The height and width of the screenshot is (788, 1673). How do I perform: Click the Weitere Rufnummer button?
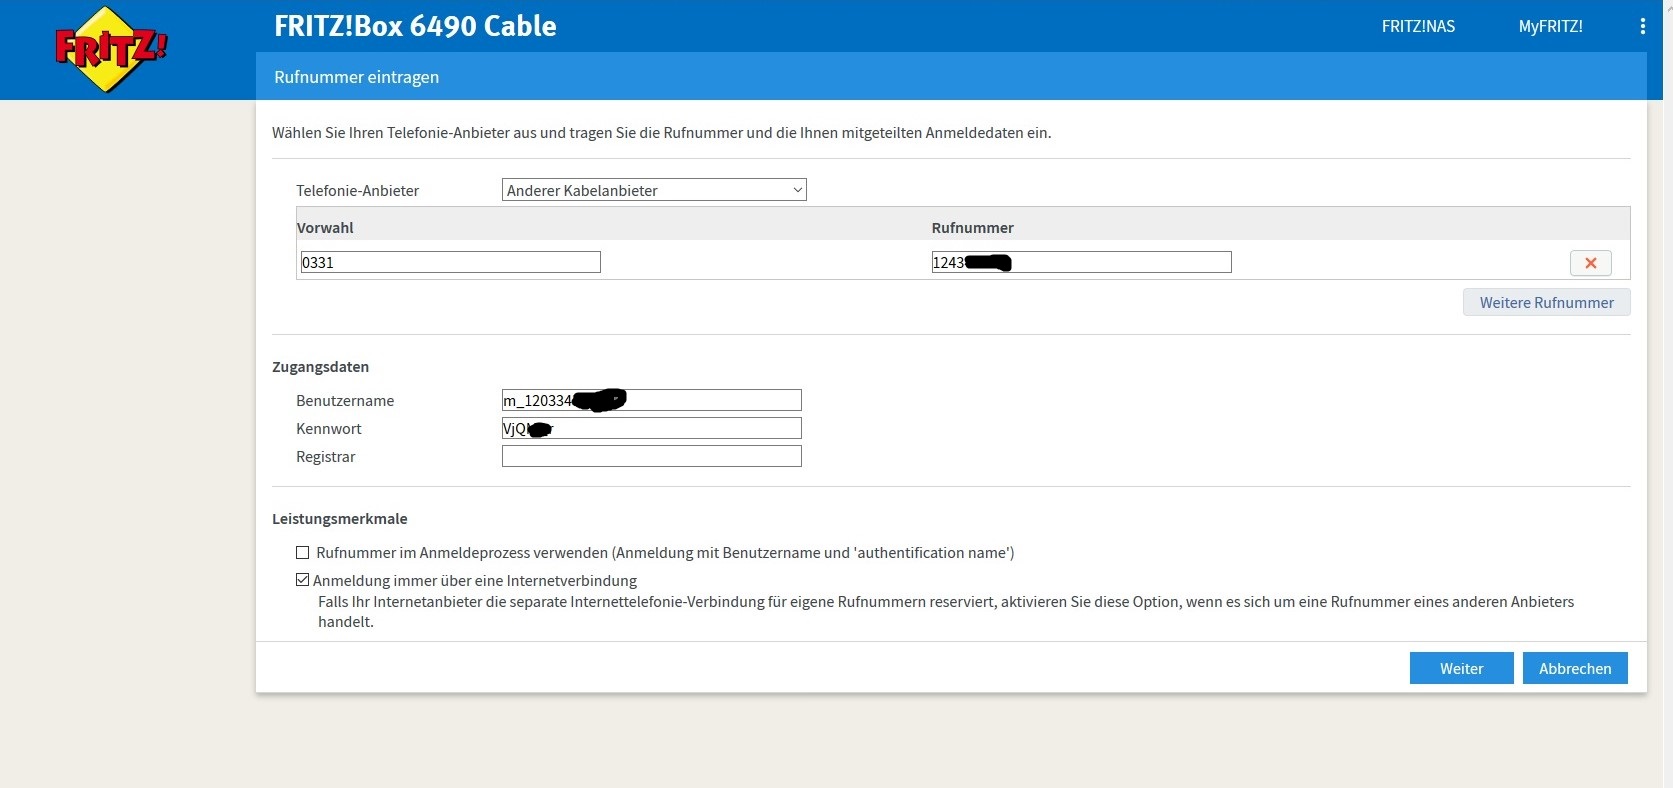pos(1546,303)
